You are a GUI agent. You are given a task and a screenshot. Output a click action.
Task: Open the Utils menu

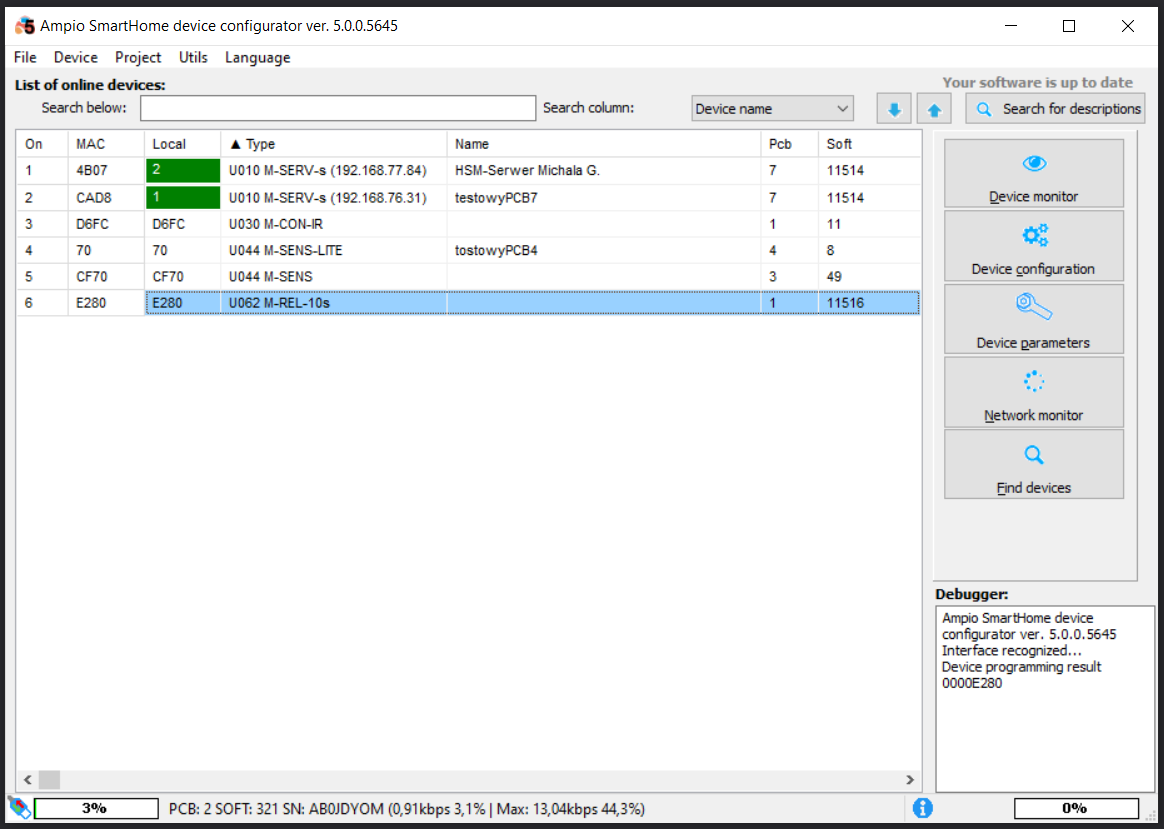pos(193,57)
